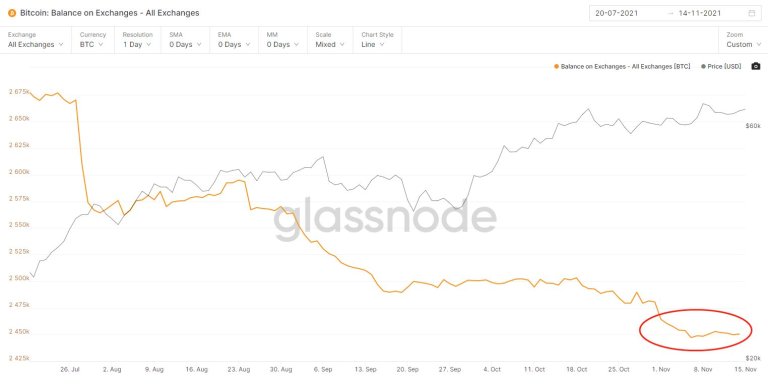This screenshot has height=384, width=768.
Task: Toggle the Balance on Exchanges legend series
Action: pos(622,66)
